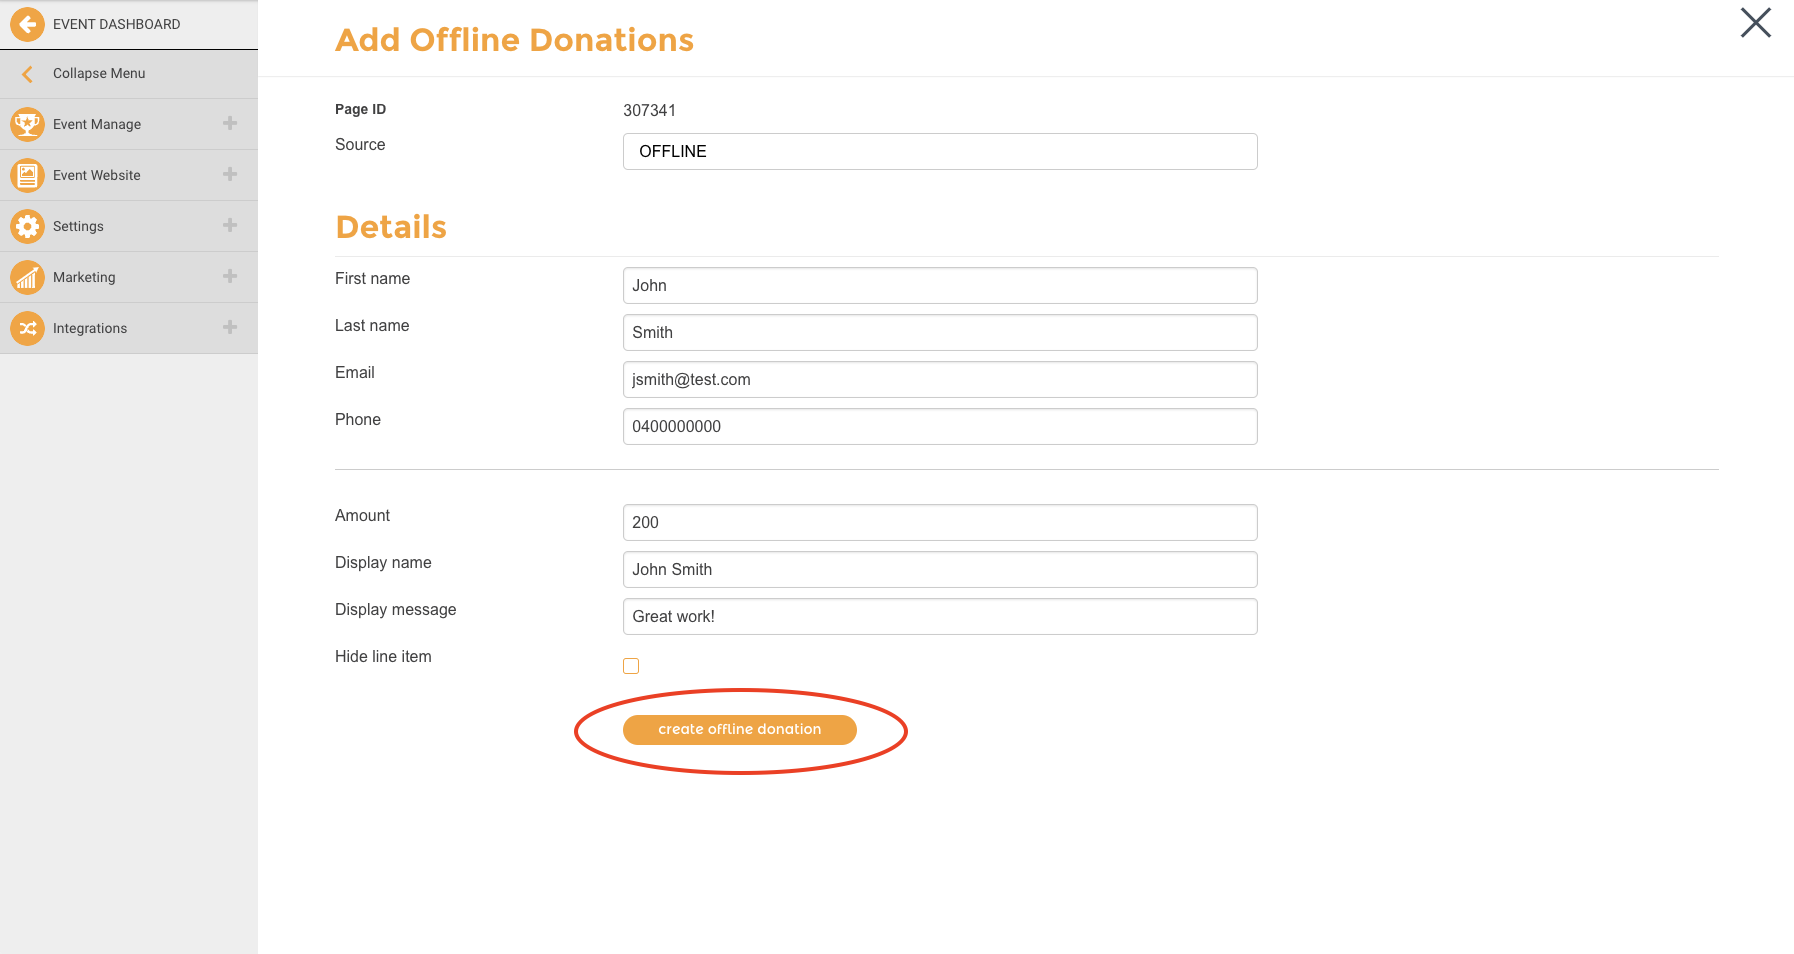Go to the EVENT DASHBOARD link
The height and width of the screenshot is (954, 1794).
(117, 24)
